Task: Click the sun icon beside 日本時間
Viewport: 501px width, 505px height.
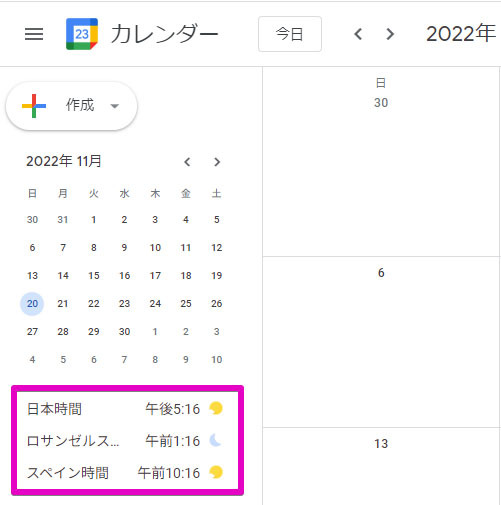Action: (216, 408)
